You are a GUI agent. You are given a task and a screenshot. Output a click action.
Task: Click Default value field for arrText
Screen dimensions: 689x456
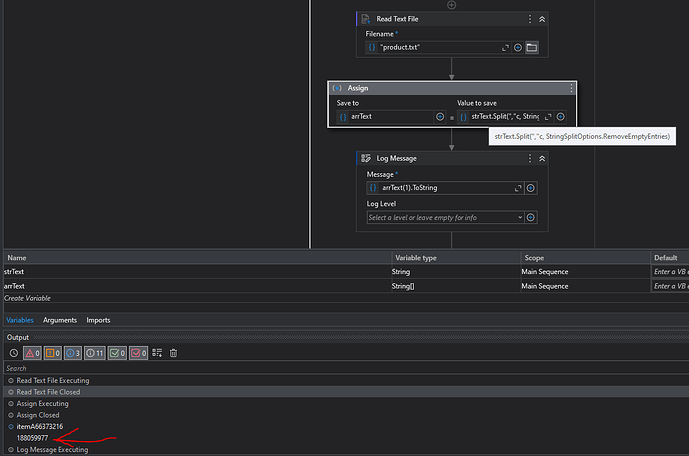point(670,286)
